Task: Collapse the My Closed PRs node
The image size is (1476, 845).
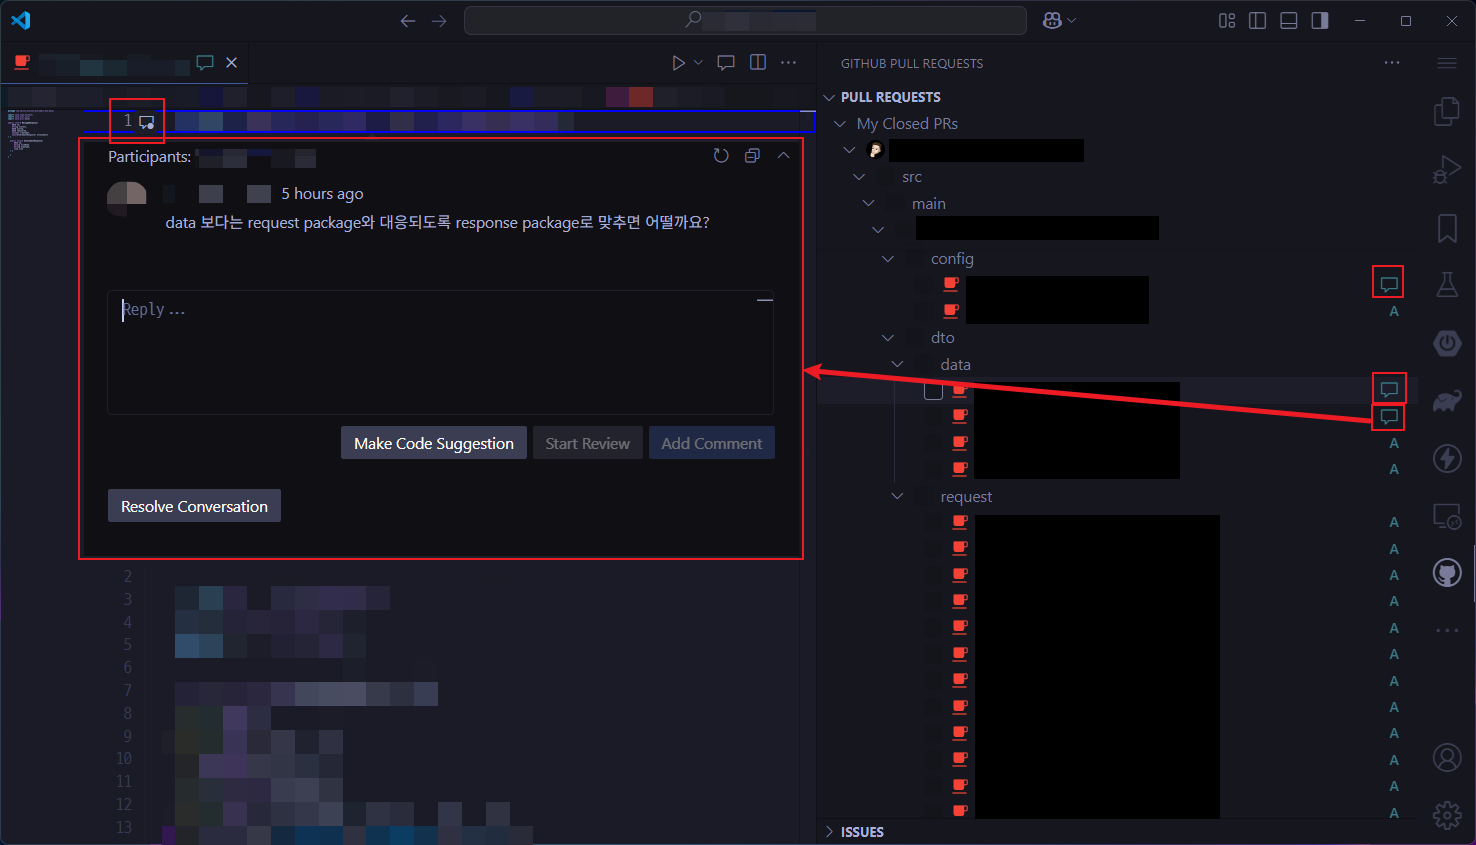Action: [840, 124]
